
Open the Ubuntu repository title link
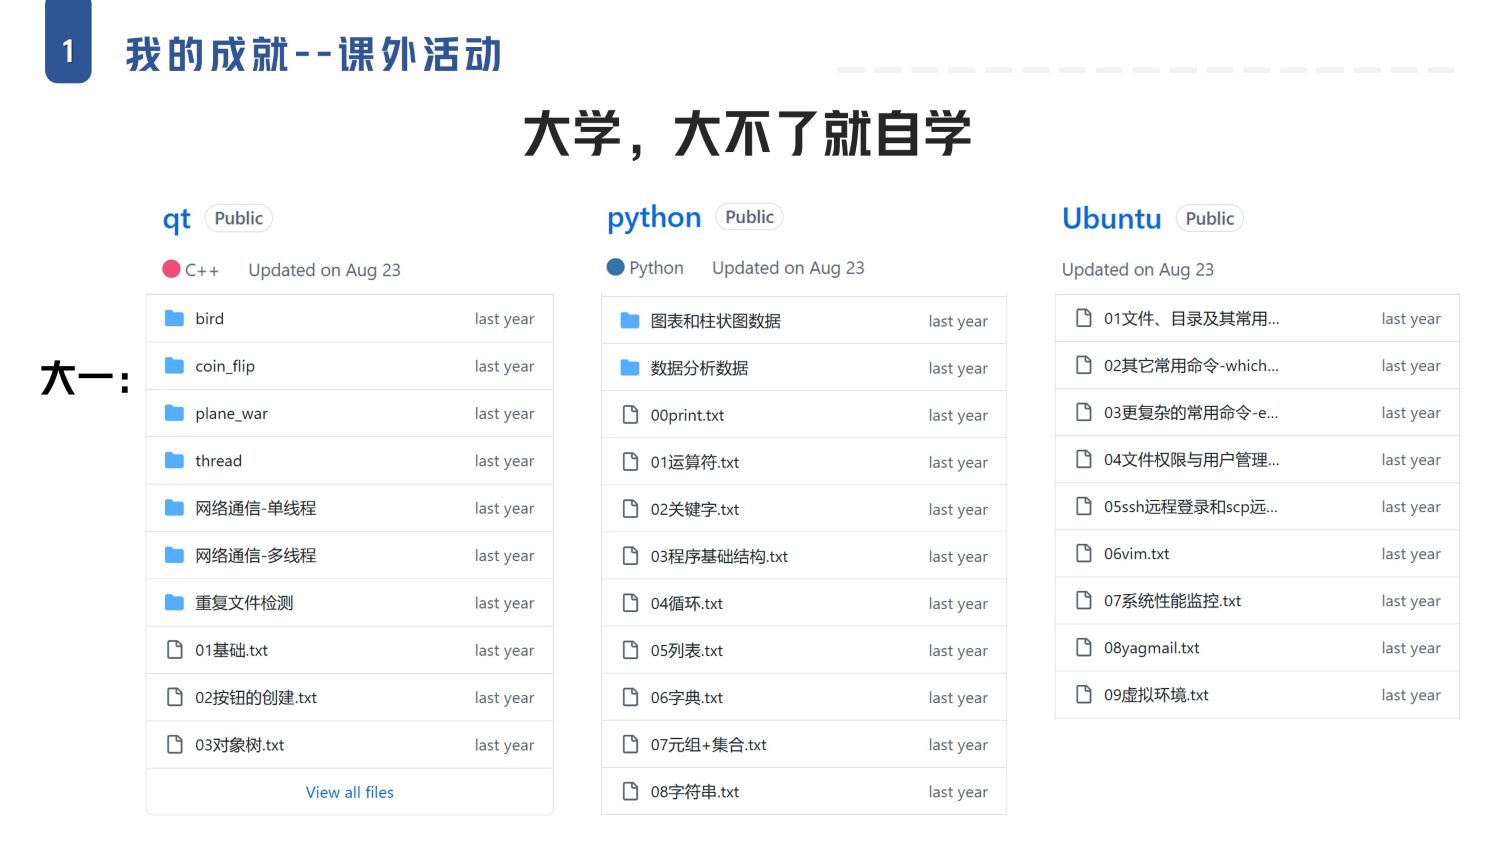(1111, 218)
